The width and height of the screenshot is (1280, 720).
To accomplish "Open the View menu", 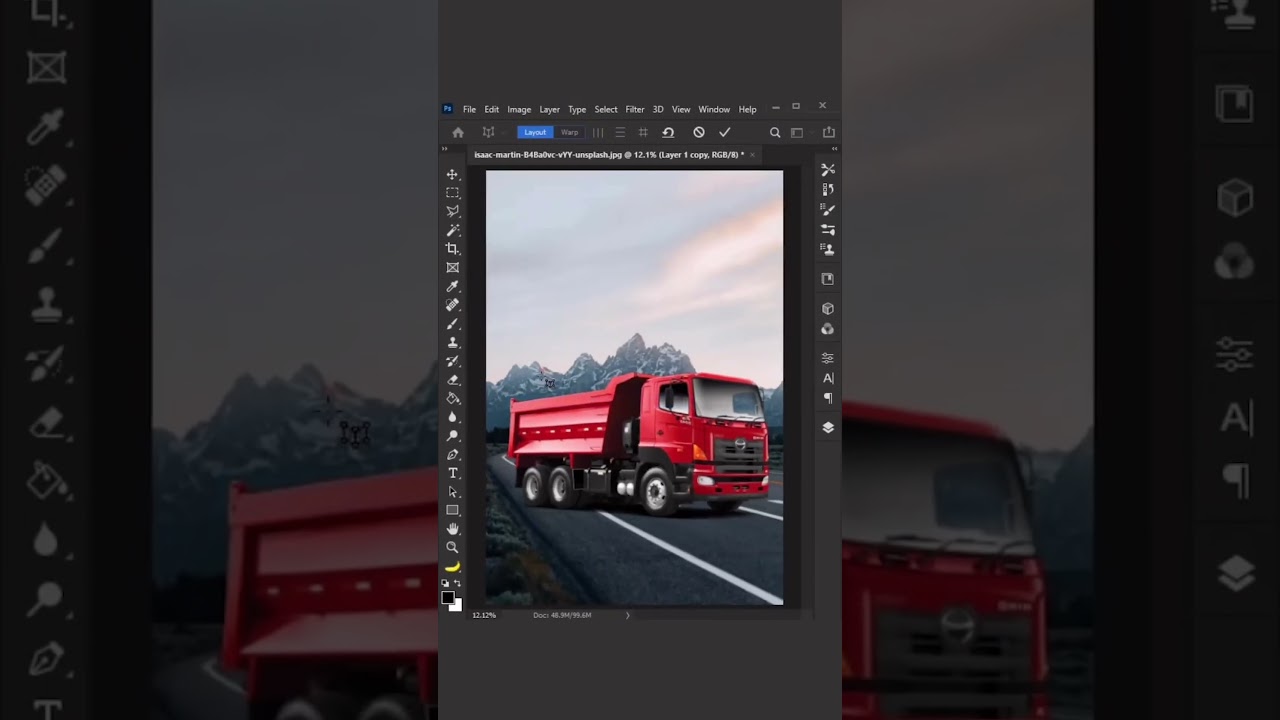I will tap(681, 109).
